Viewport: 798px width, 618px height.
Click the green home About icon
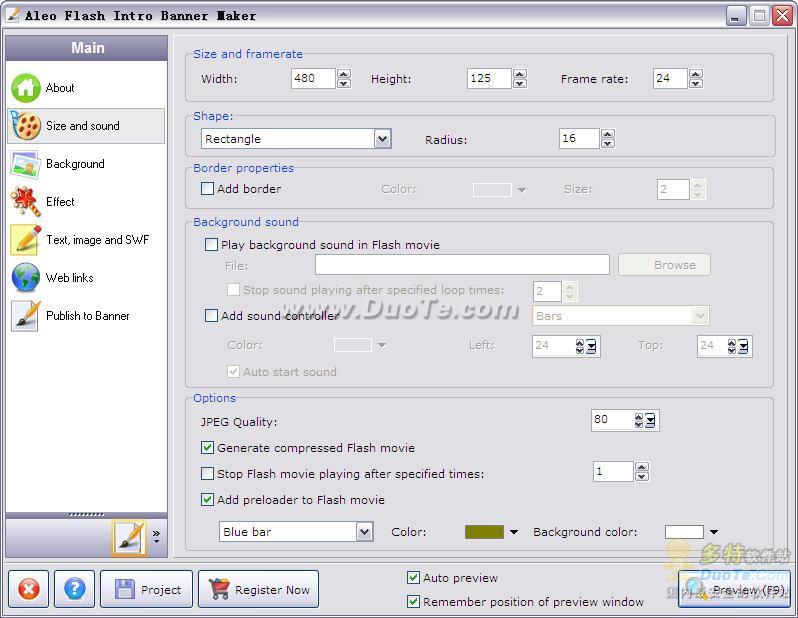(25, 88)
